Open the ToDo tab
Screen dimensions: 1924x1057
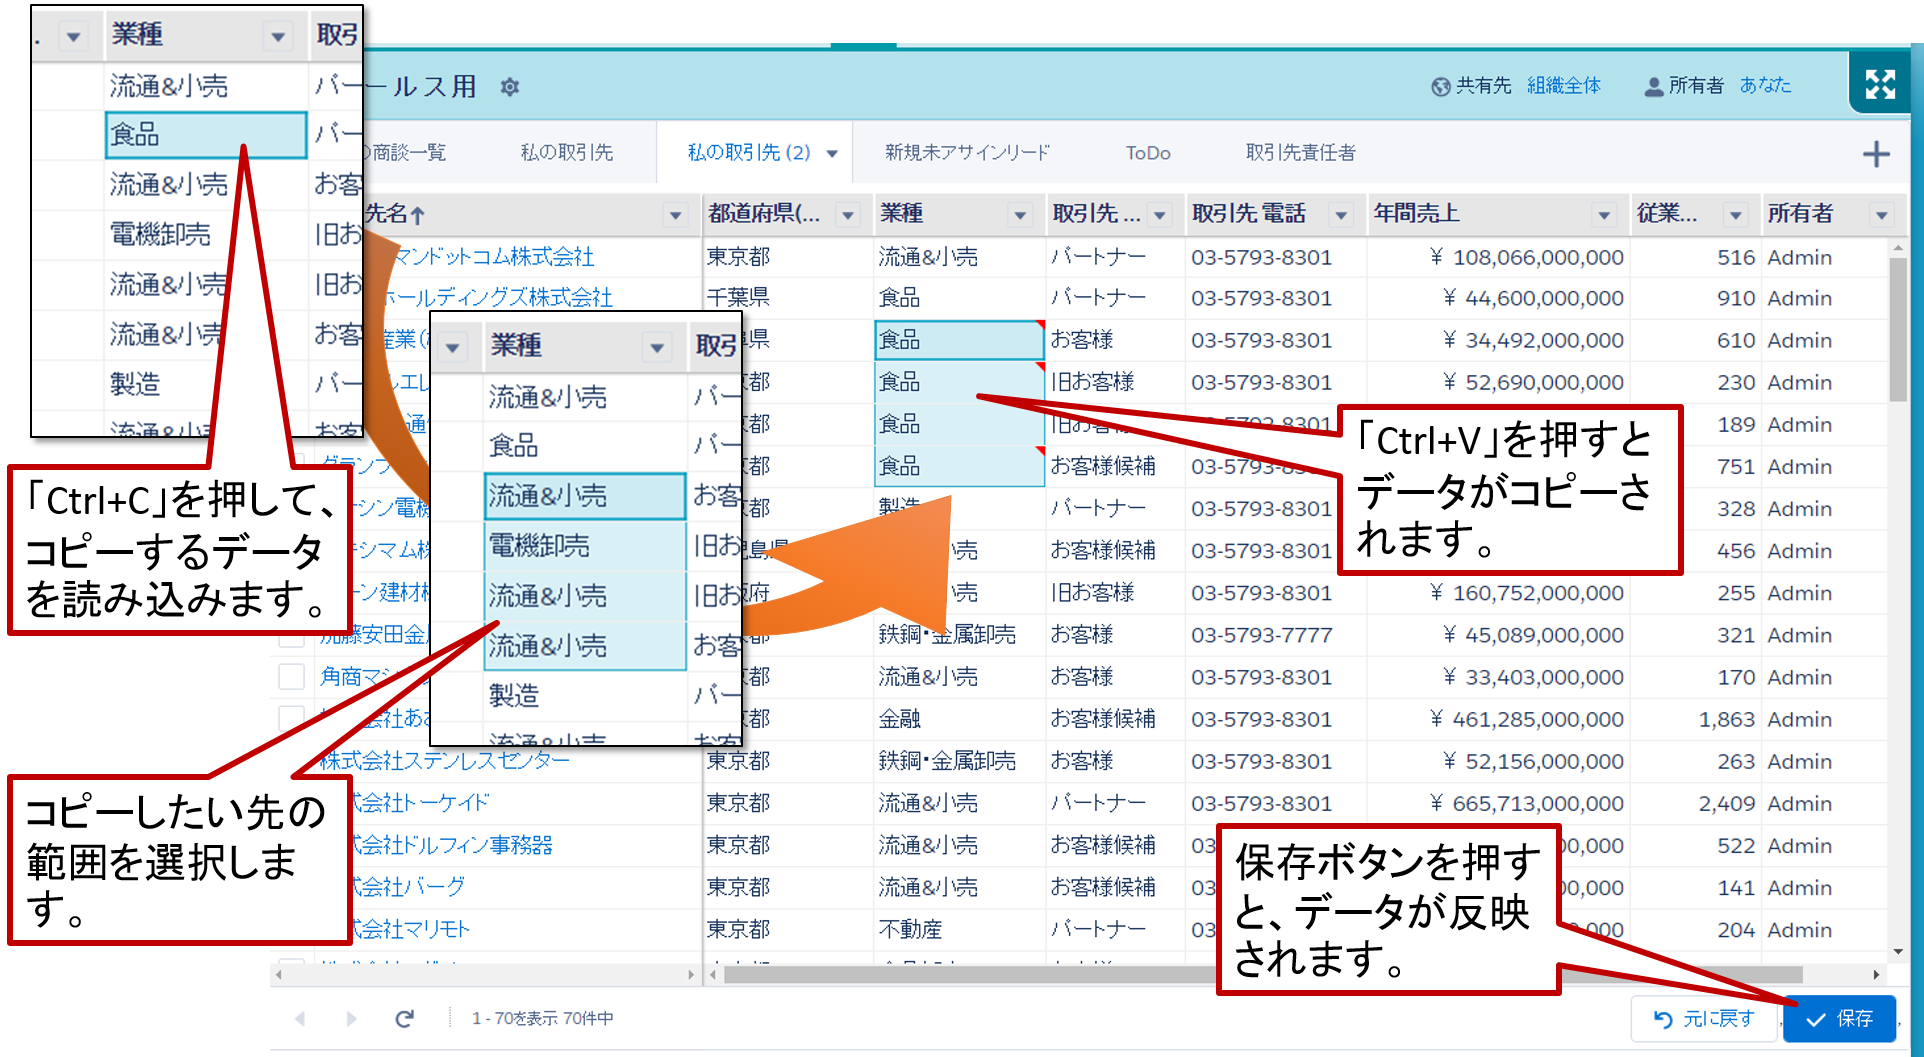coord(1147,153)
